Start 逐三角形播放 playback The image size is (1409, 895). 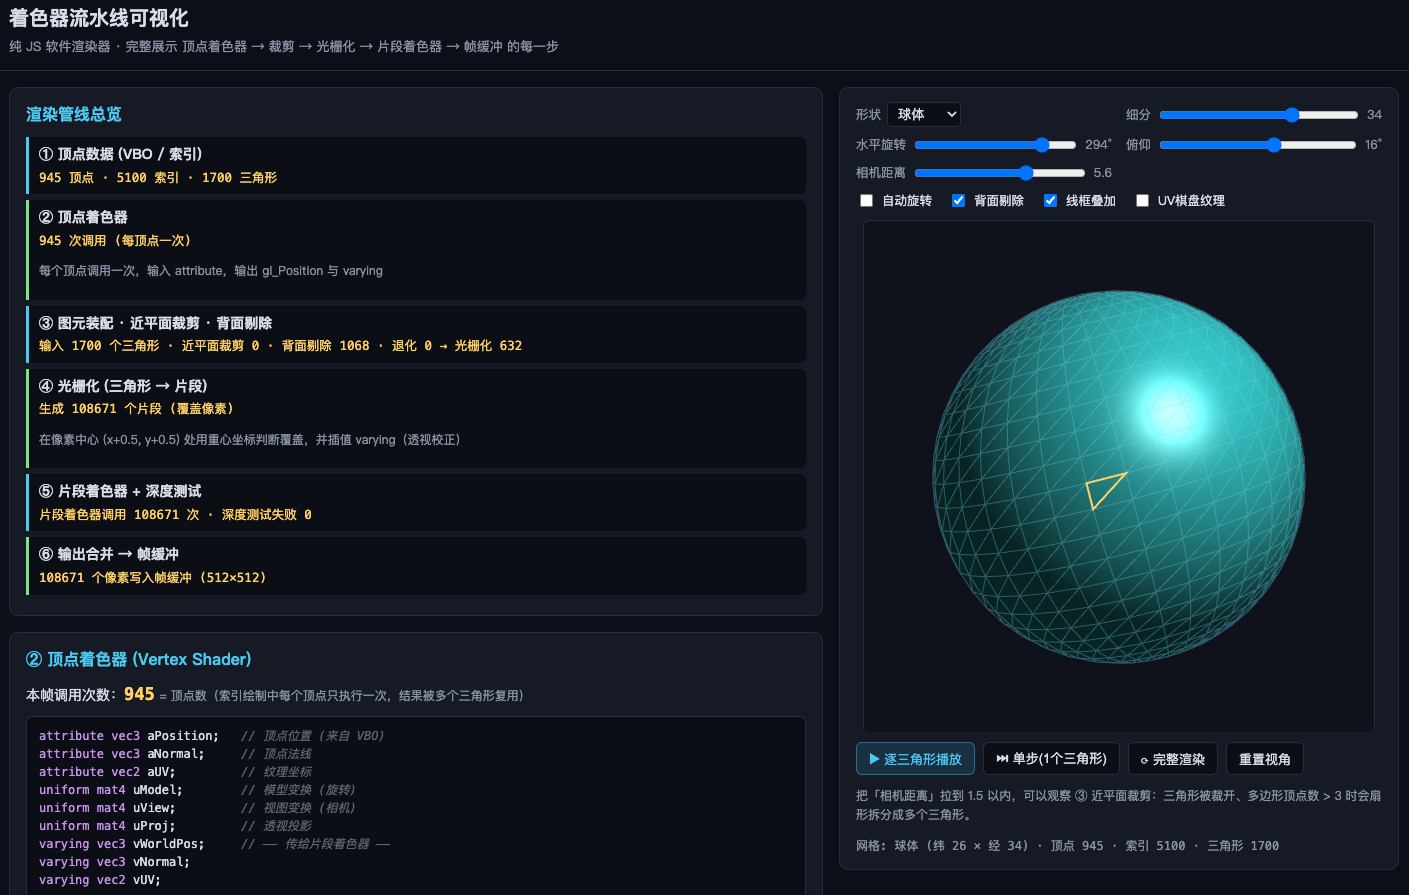point(915,759)
